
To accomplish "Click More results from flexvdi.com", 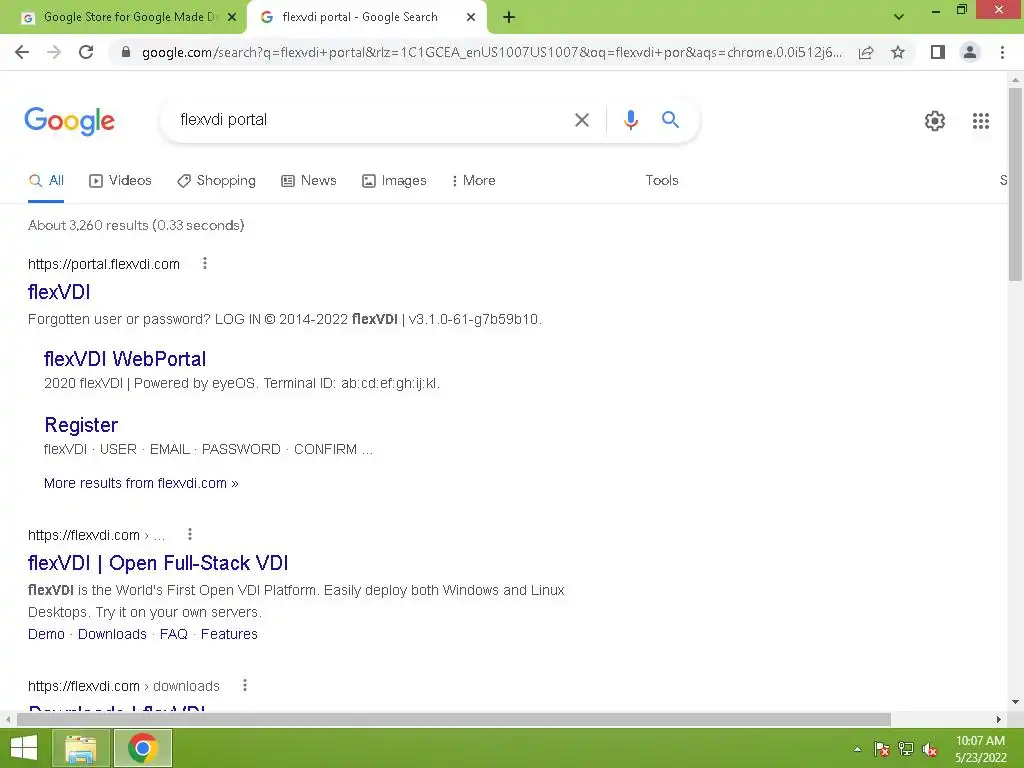I will [141, 483].
